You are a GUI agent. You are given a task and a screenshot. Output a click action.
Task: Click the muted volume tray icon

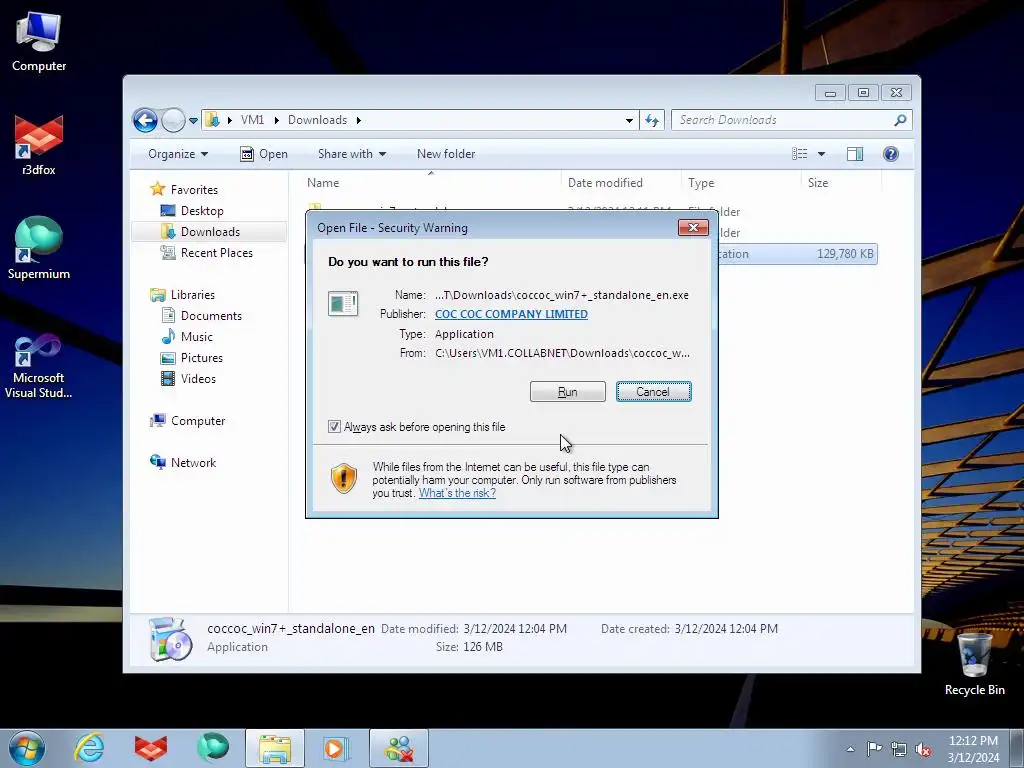click(923, 749)
